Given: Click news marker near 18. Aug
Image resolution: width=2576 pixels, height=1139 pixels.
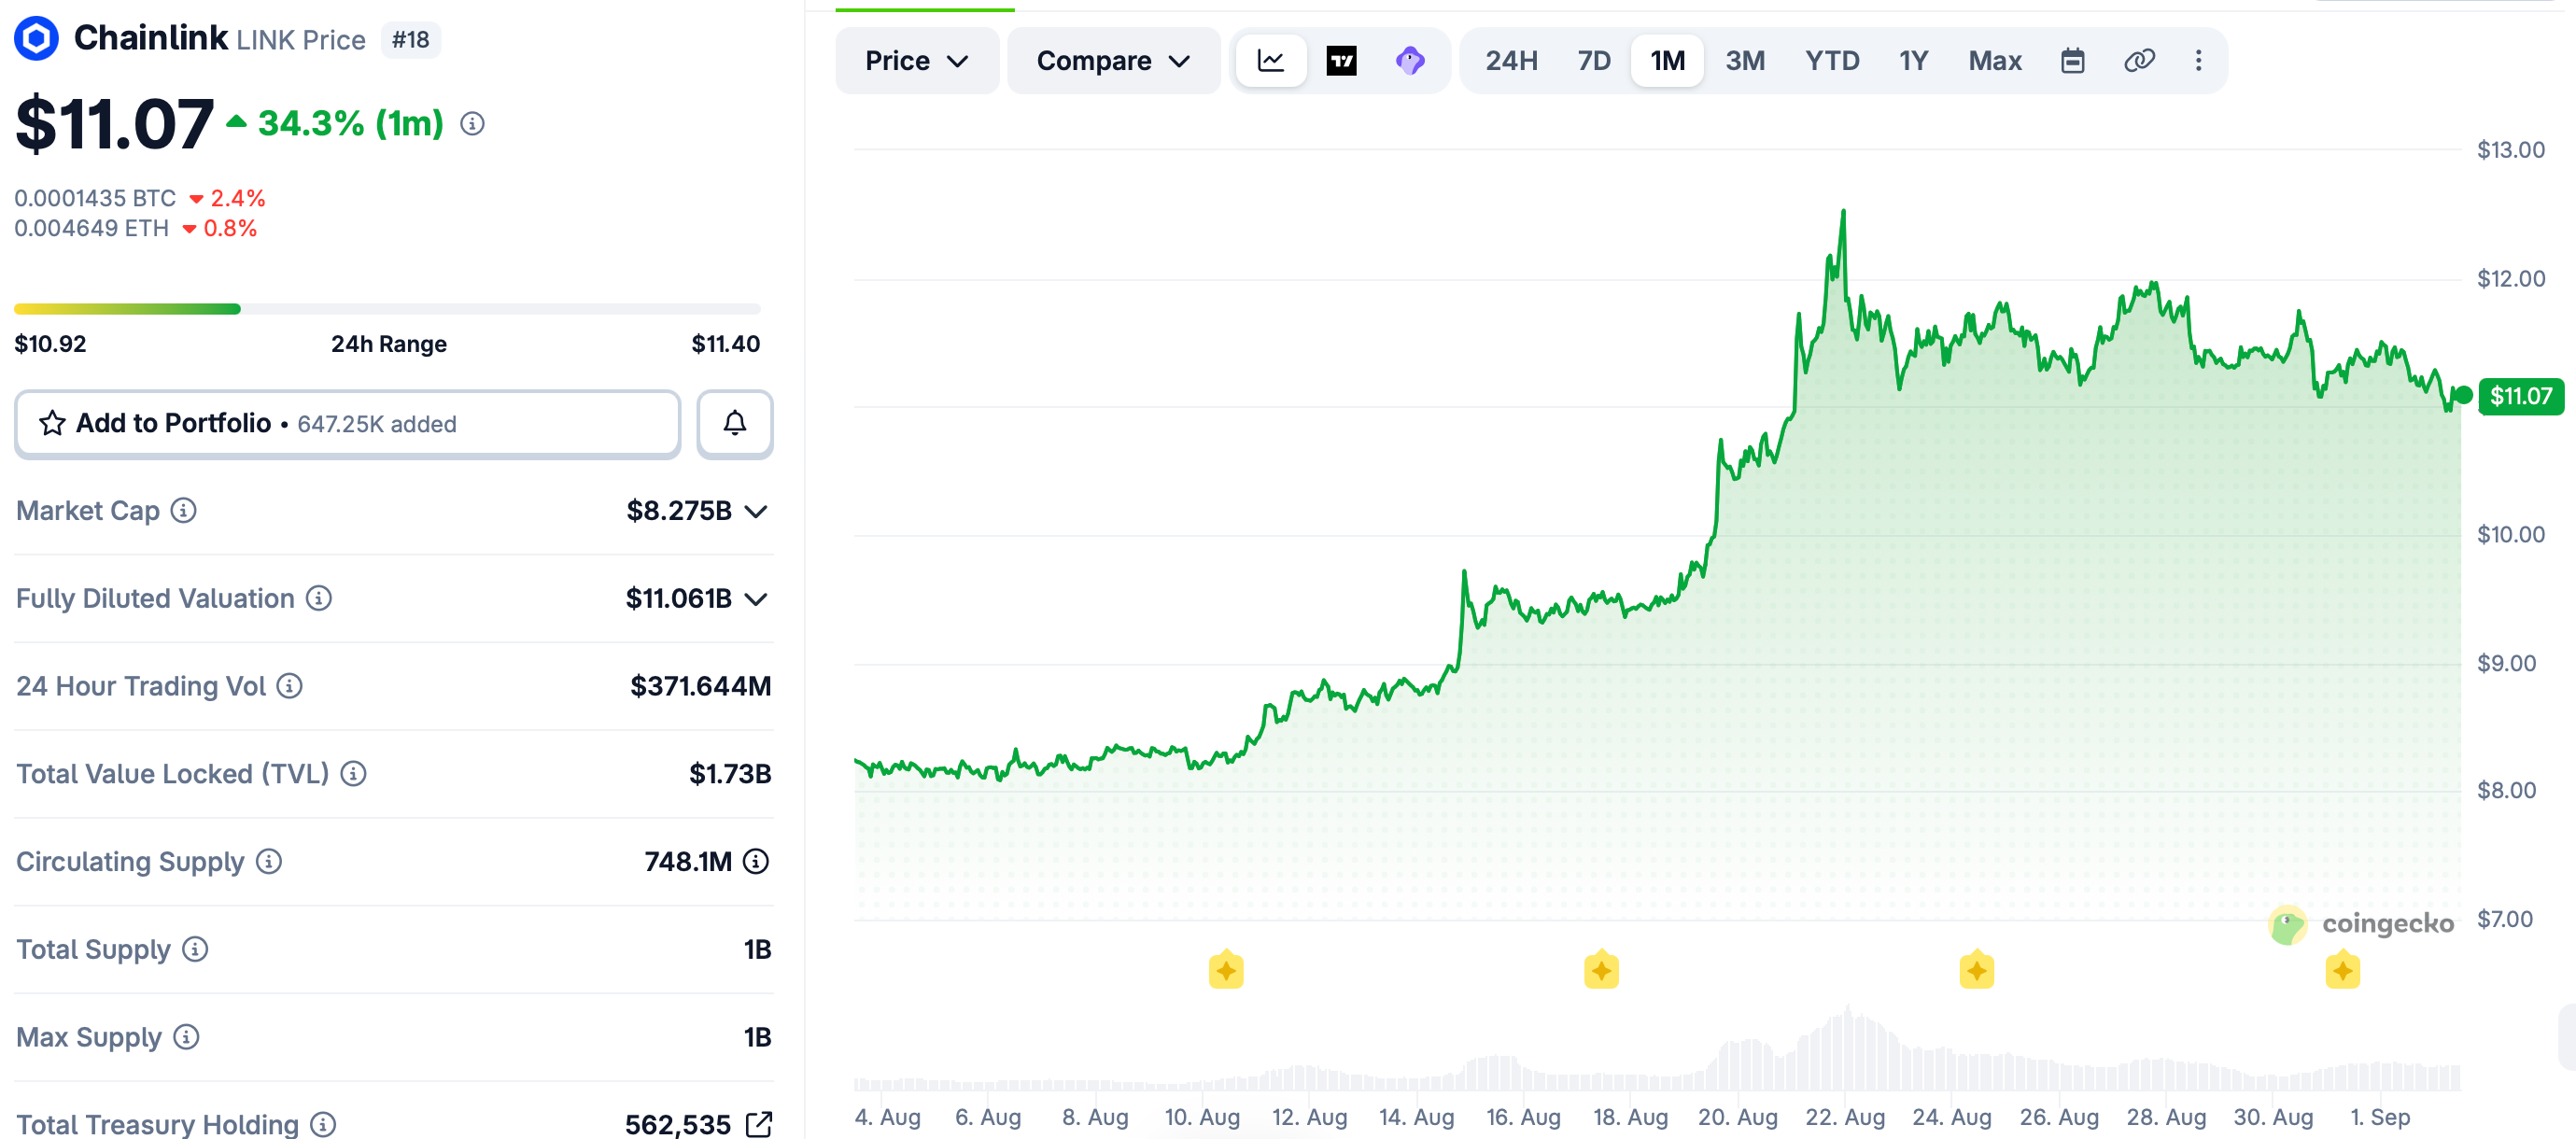Looking at the screenshot, I should pos(1601,970).
